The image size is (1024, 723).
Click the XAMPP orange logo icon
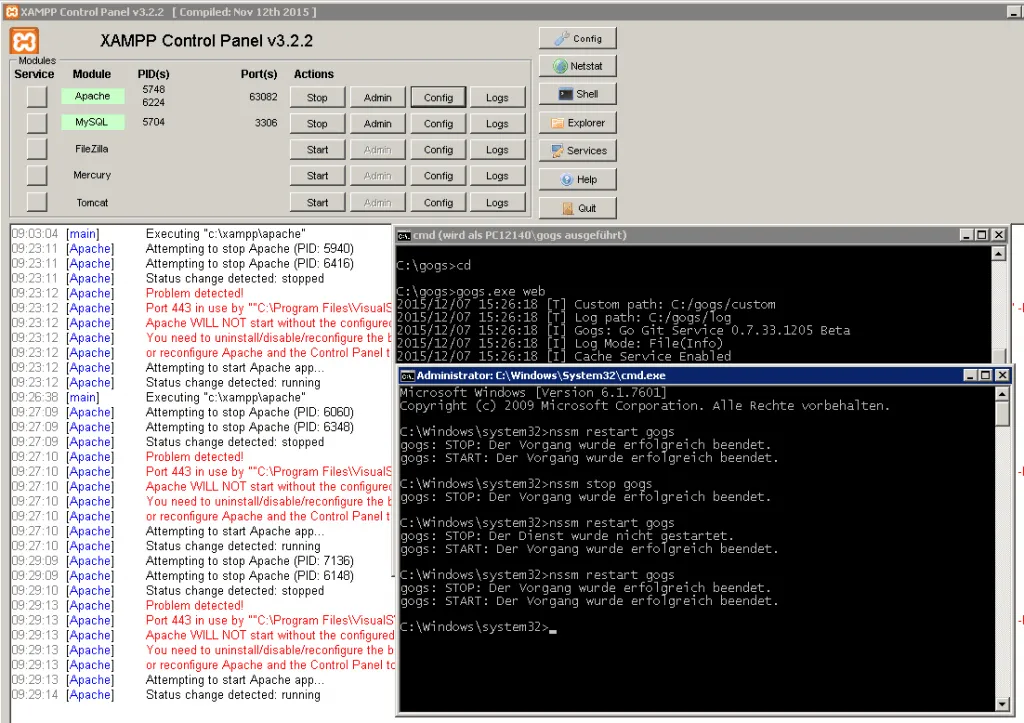[x=25, y=41]
